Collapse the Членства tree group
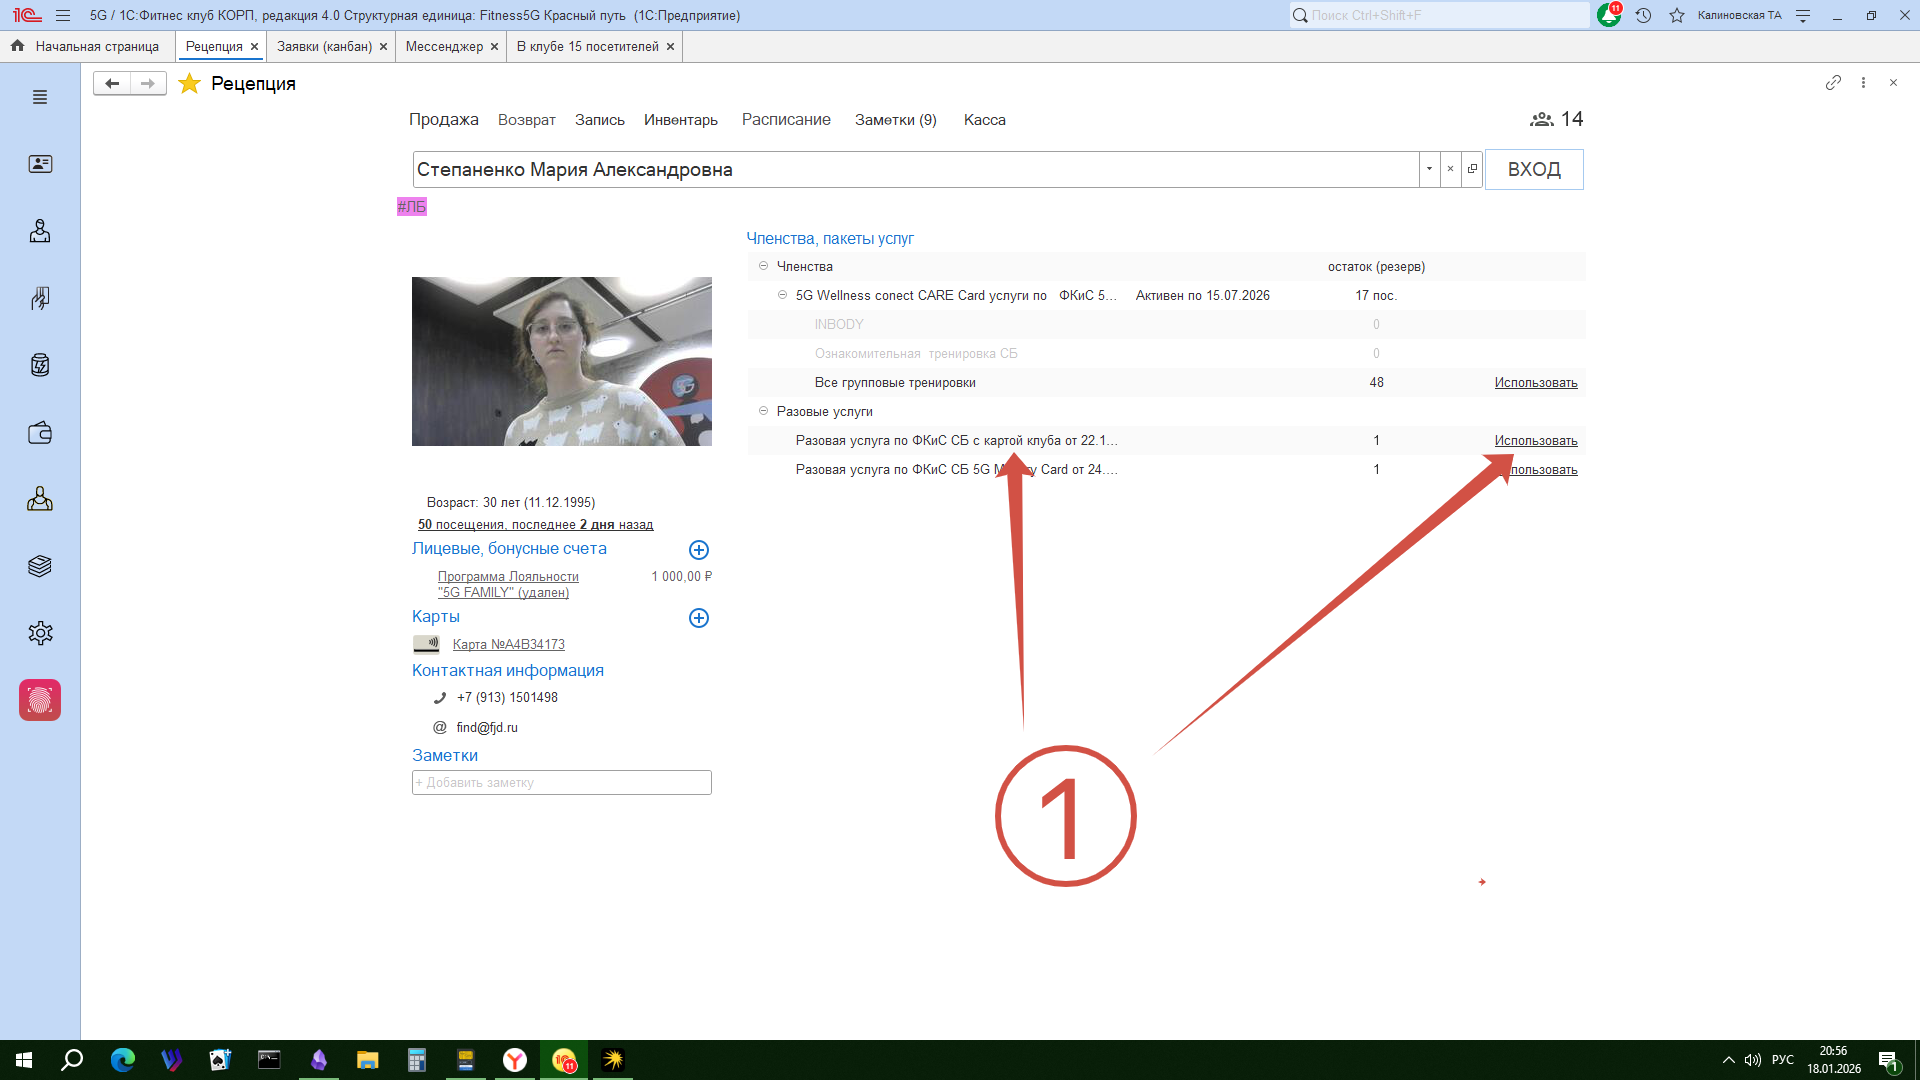1920x1080 pixels. 763,266
